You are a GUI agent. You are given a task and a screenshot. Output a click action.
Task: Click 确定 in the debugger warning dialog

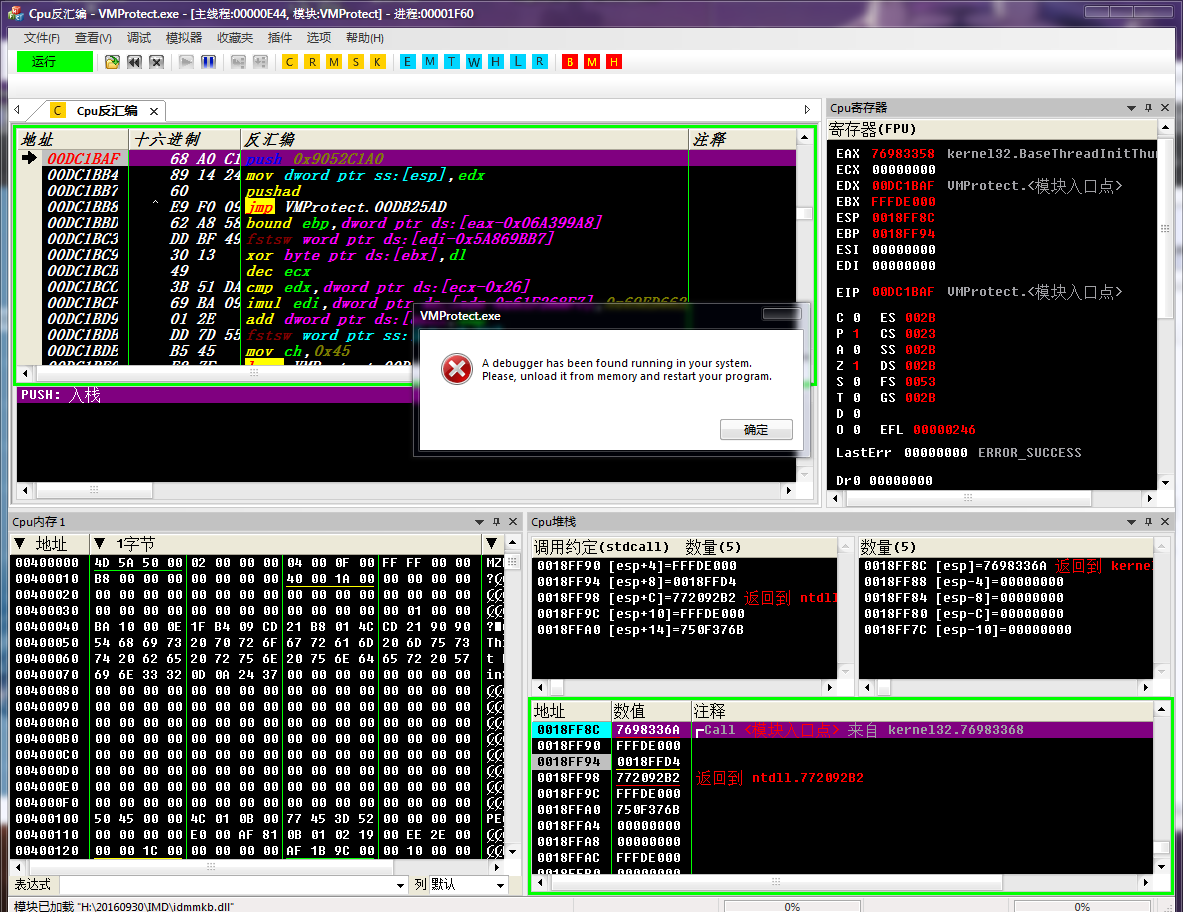(756, 429)
